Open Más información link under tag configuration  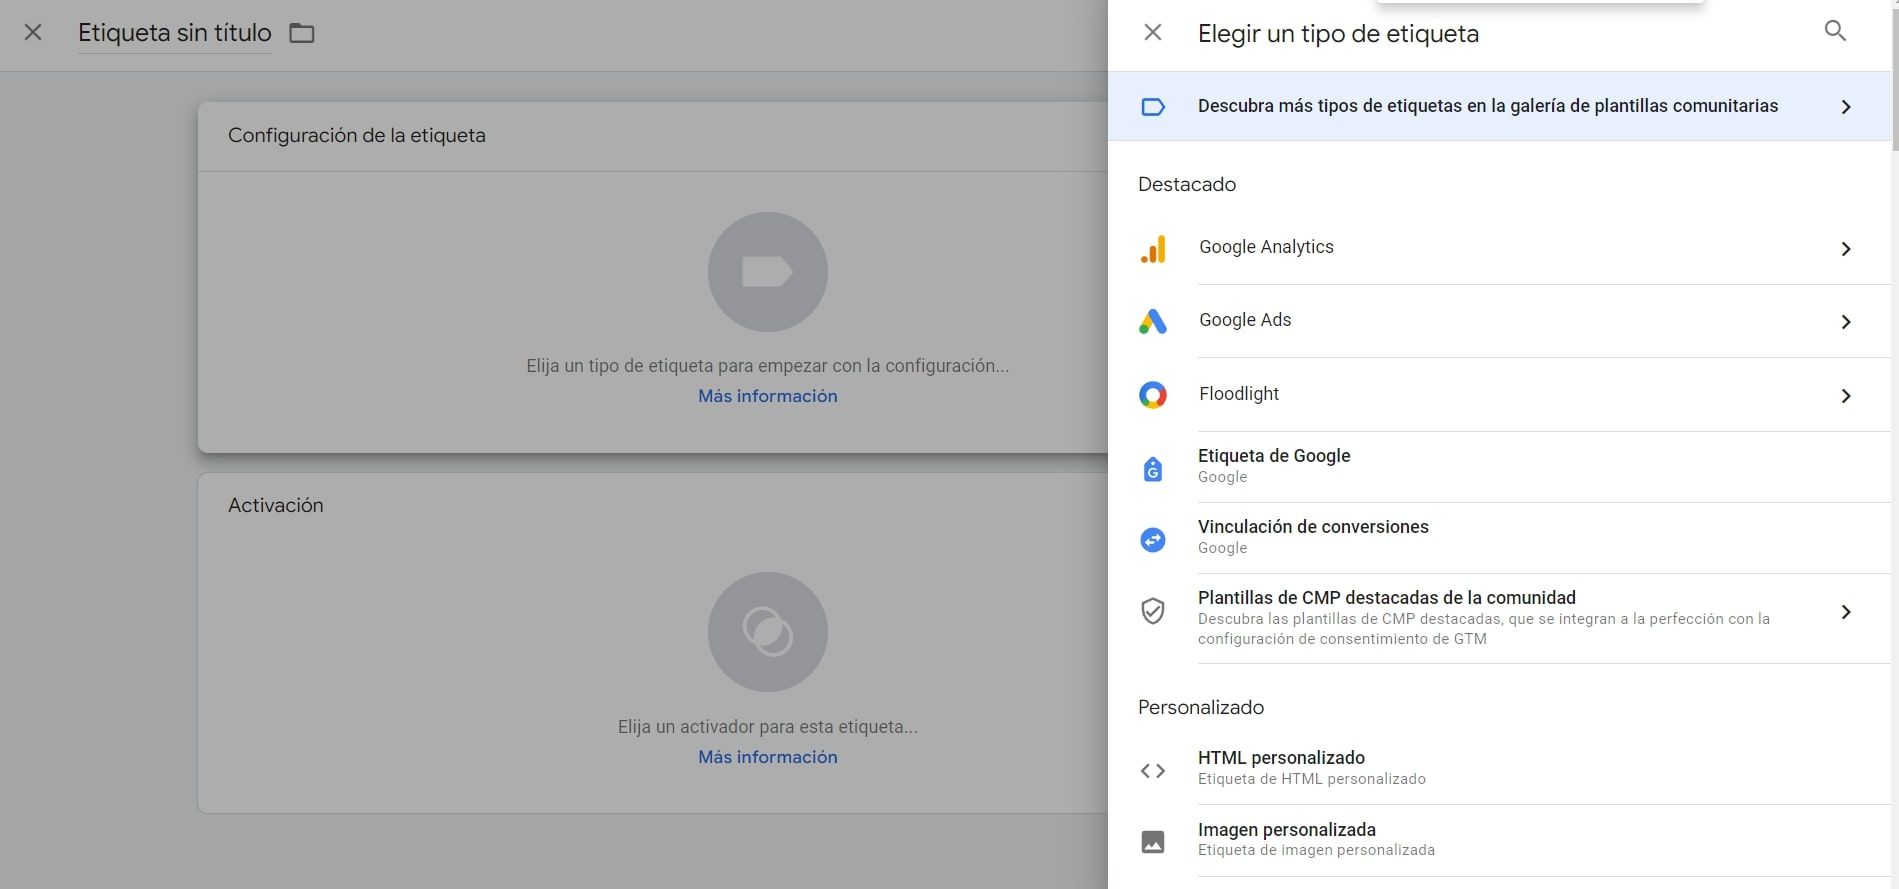768,396
